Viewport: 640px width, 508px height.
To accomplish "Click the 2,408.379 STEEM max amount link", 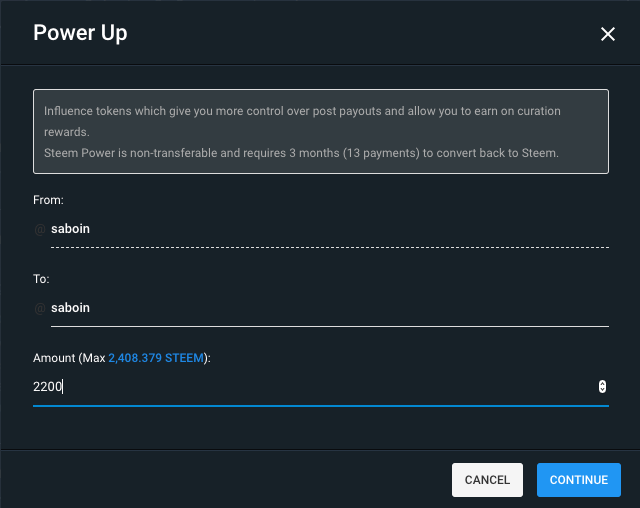I will (156, 358).
